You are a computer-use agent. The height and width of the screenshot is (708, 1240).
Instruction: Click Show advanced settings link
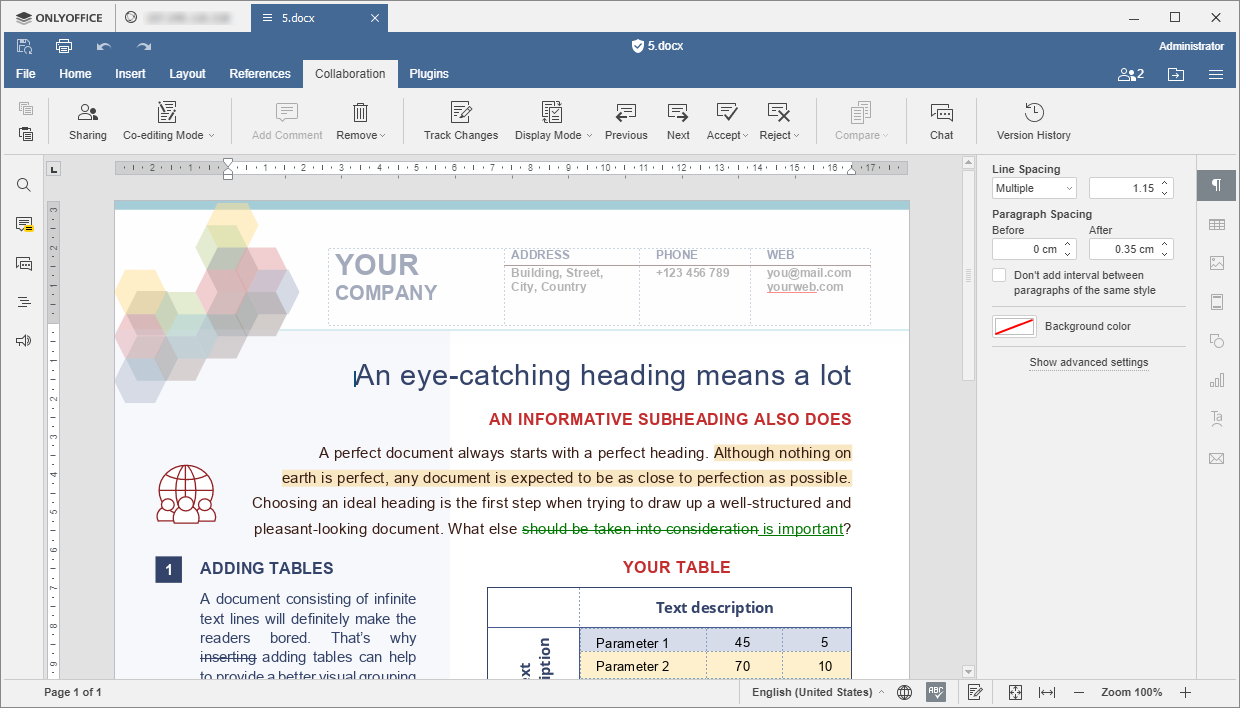(x=1088, y=363)
